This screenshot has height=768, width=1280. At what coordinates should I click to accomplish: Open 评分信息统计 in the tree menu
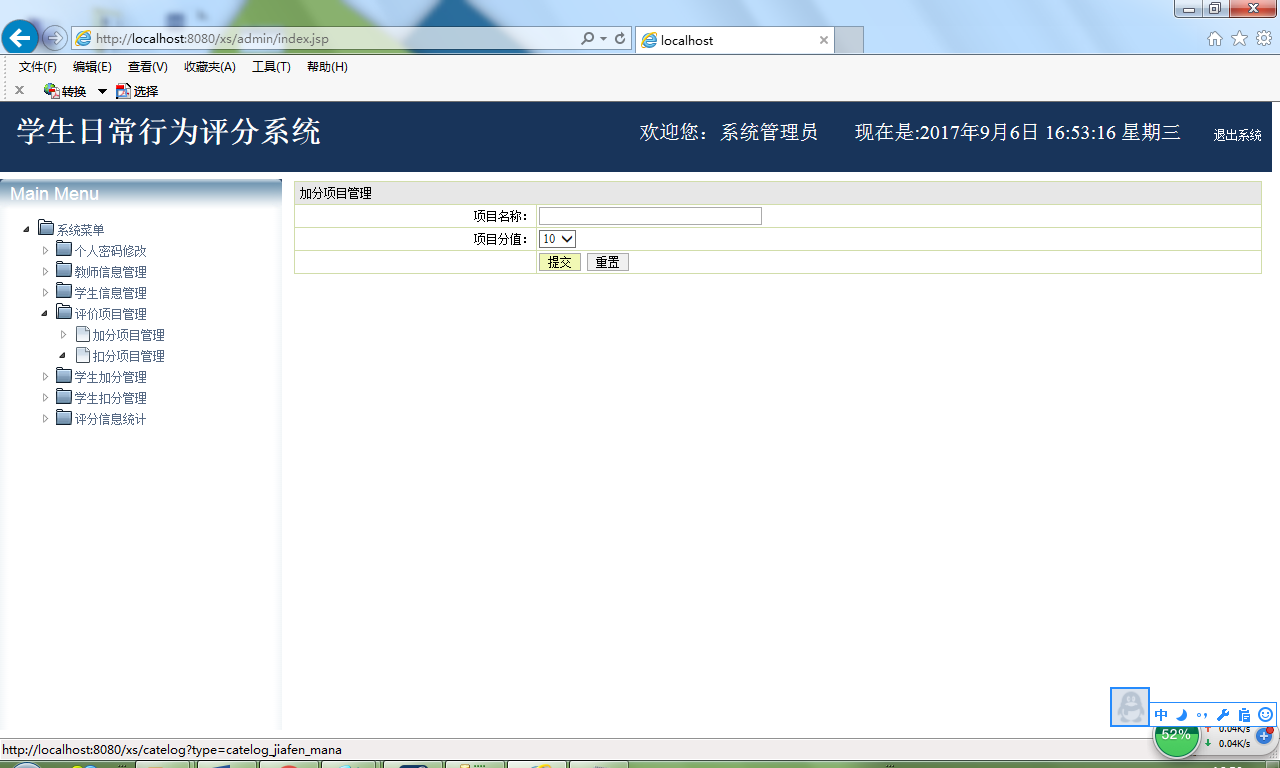111,419
